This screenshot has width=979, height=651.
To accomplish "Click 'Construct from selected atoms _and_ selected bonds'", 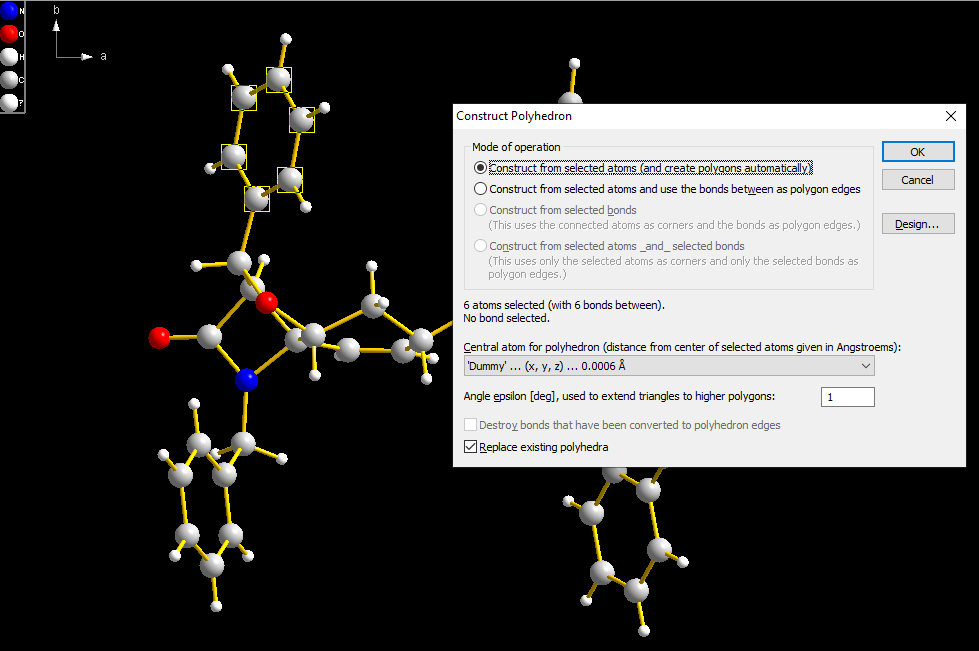I will (x=480, y=245).
